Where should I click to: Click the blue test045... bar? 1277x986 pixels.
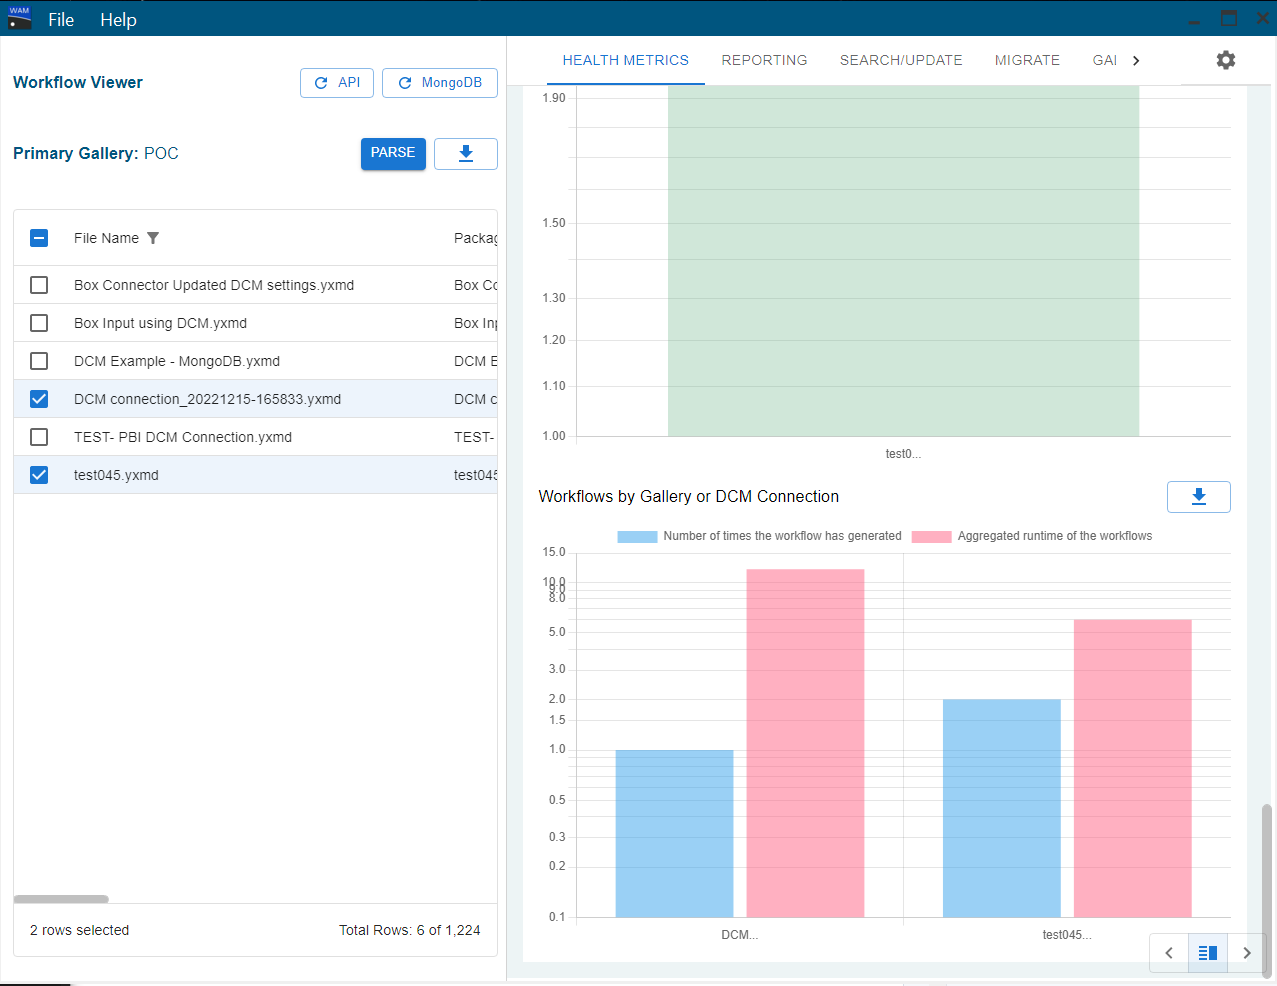[x=1001, y=809]
